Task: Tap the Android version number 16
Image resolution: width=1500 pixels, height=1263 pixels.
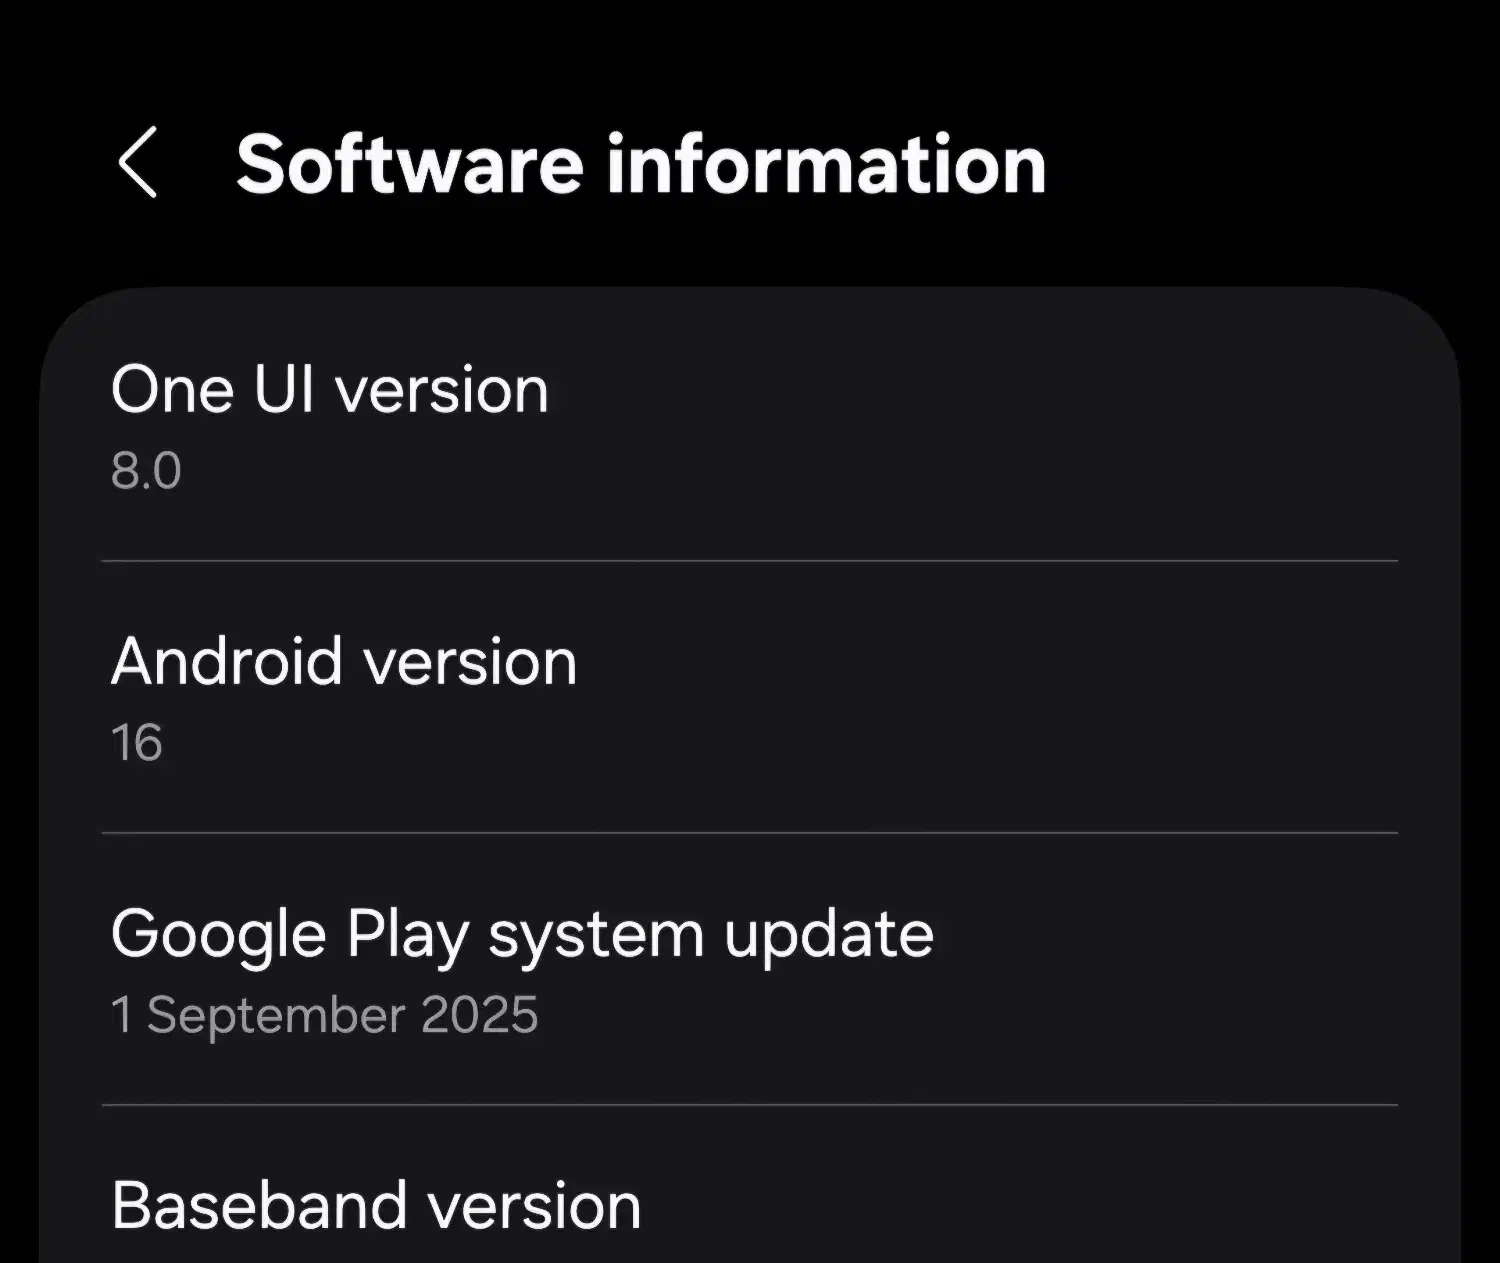Action: pos(137,743)
